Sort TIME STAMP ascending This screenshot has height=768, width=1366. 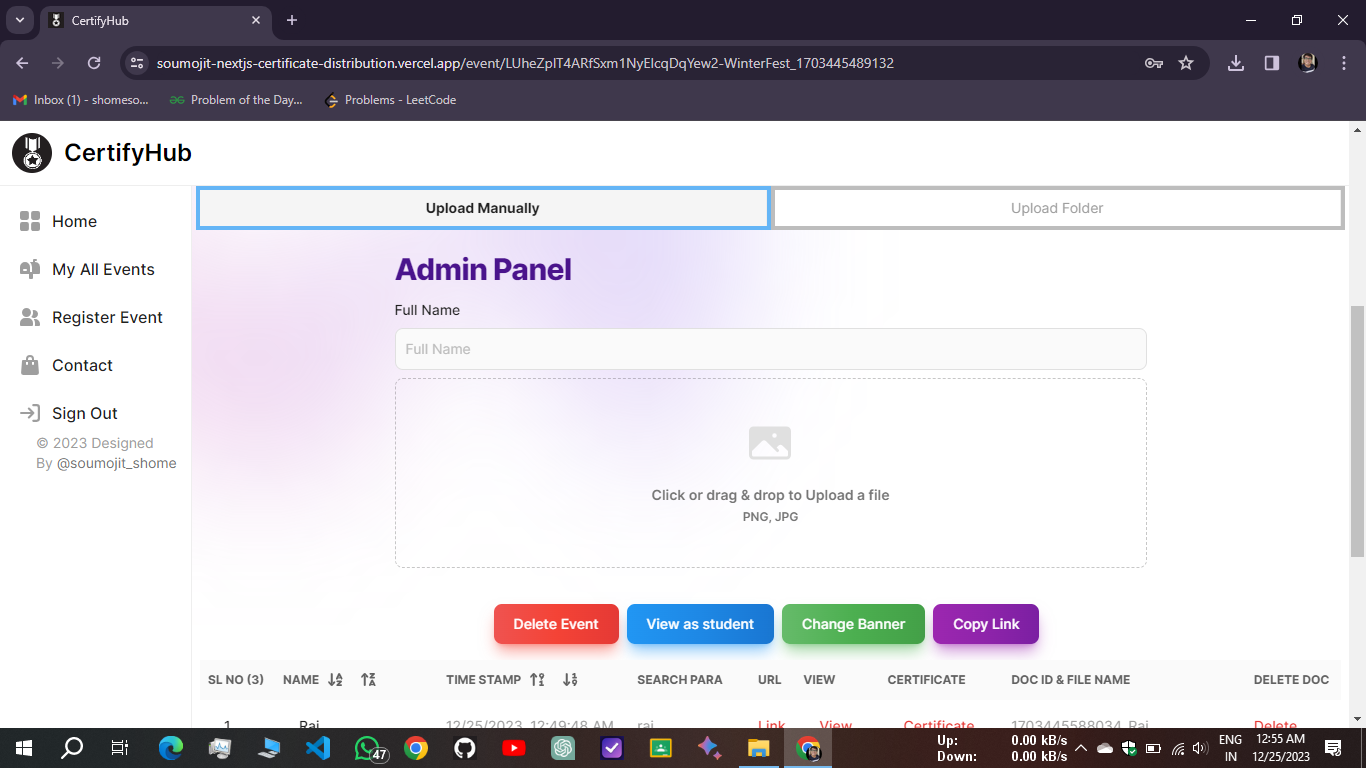pos(537,679)
